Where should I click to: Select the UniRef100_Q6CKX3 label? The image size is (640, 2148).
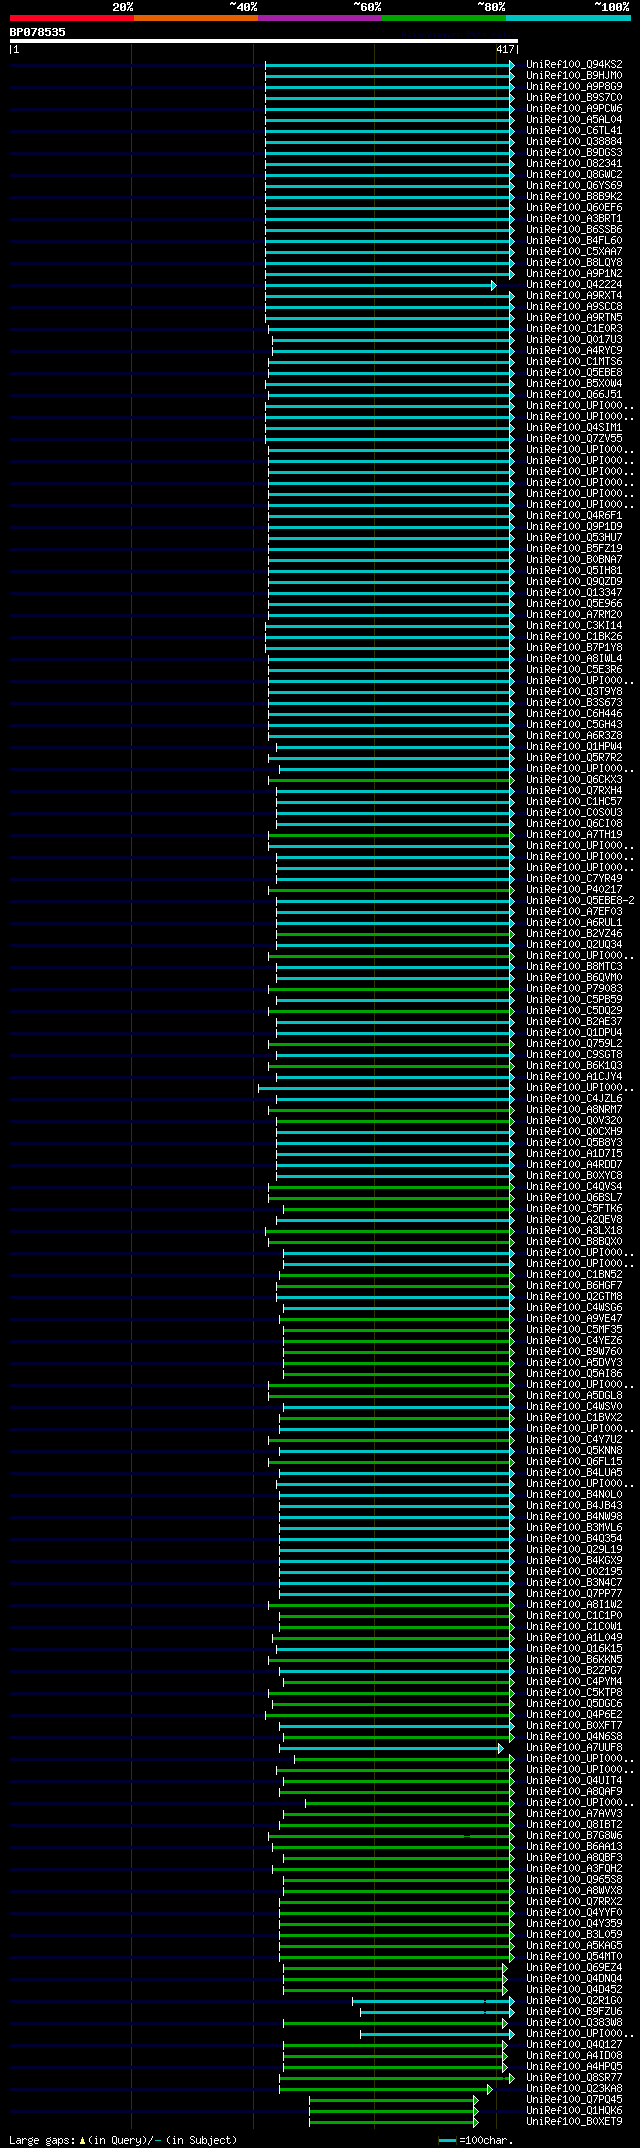574,779
